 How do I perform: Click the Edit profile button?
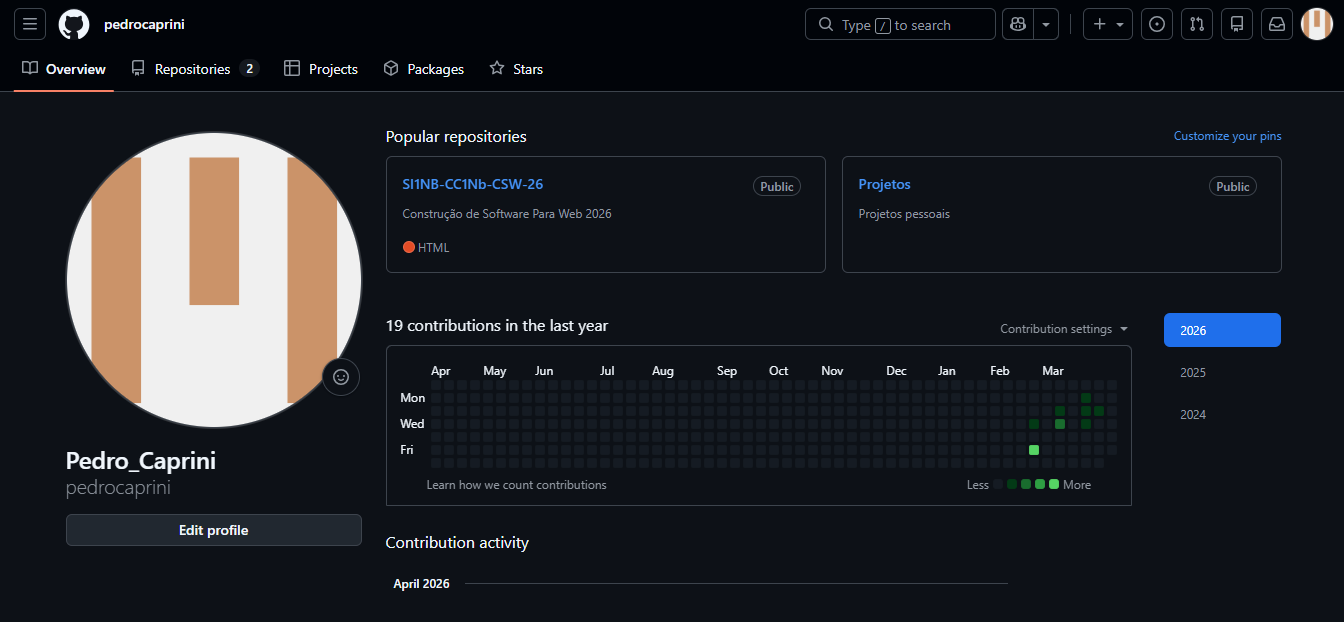[213, 530]
